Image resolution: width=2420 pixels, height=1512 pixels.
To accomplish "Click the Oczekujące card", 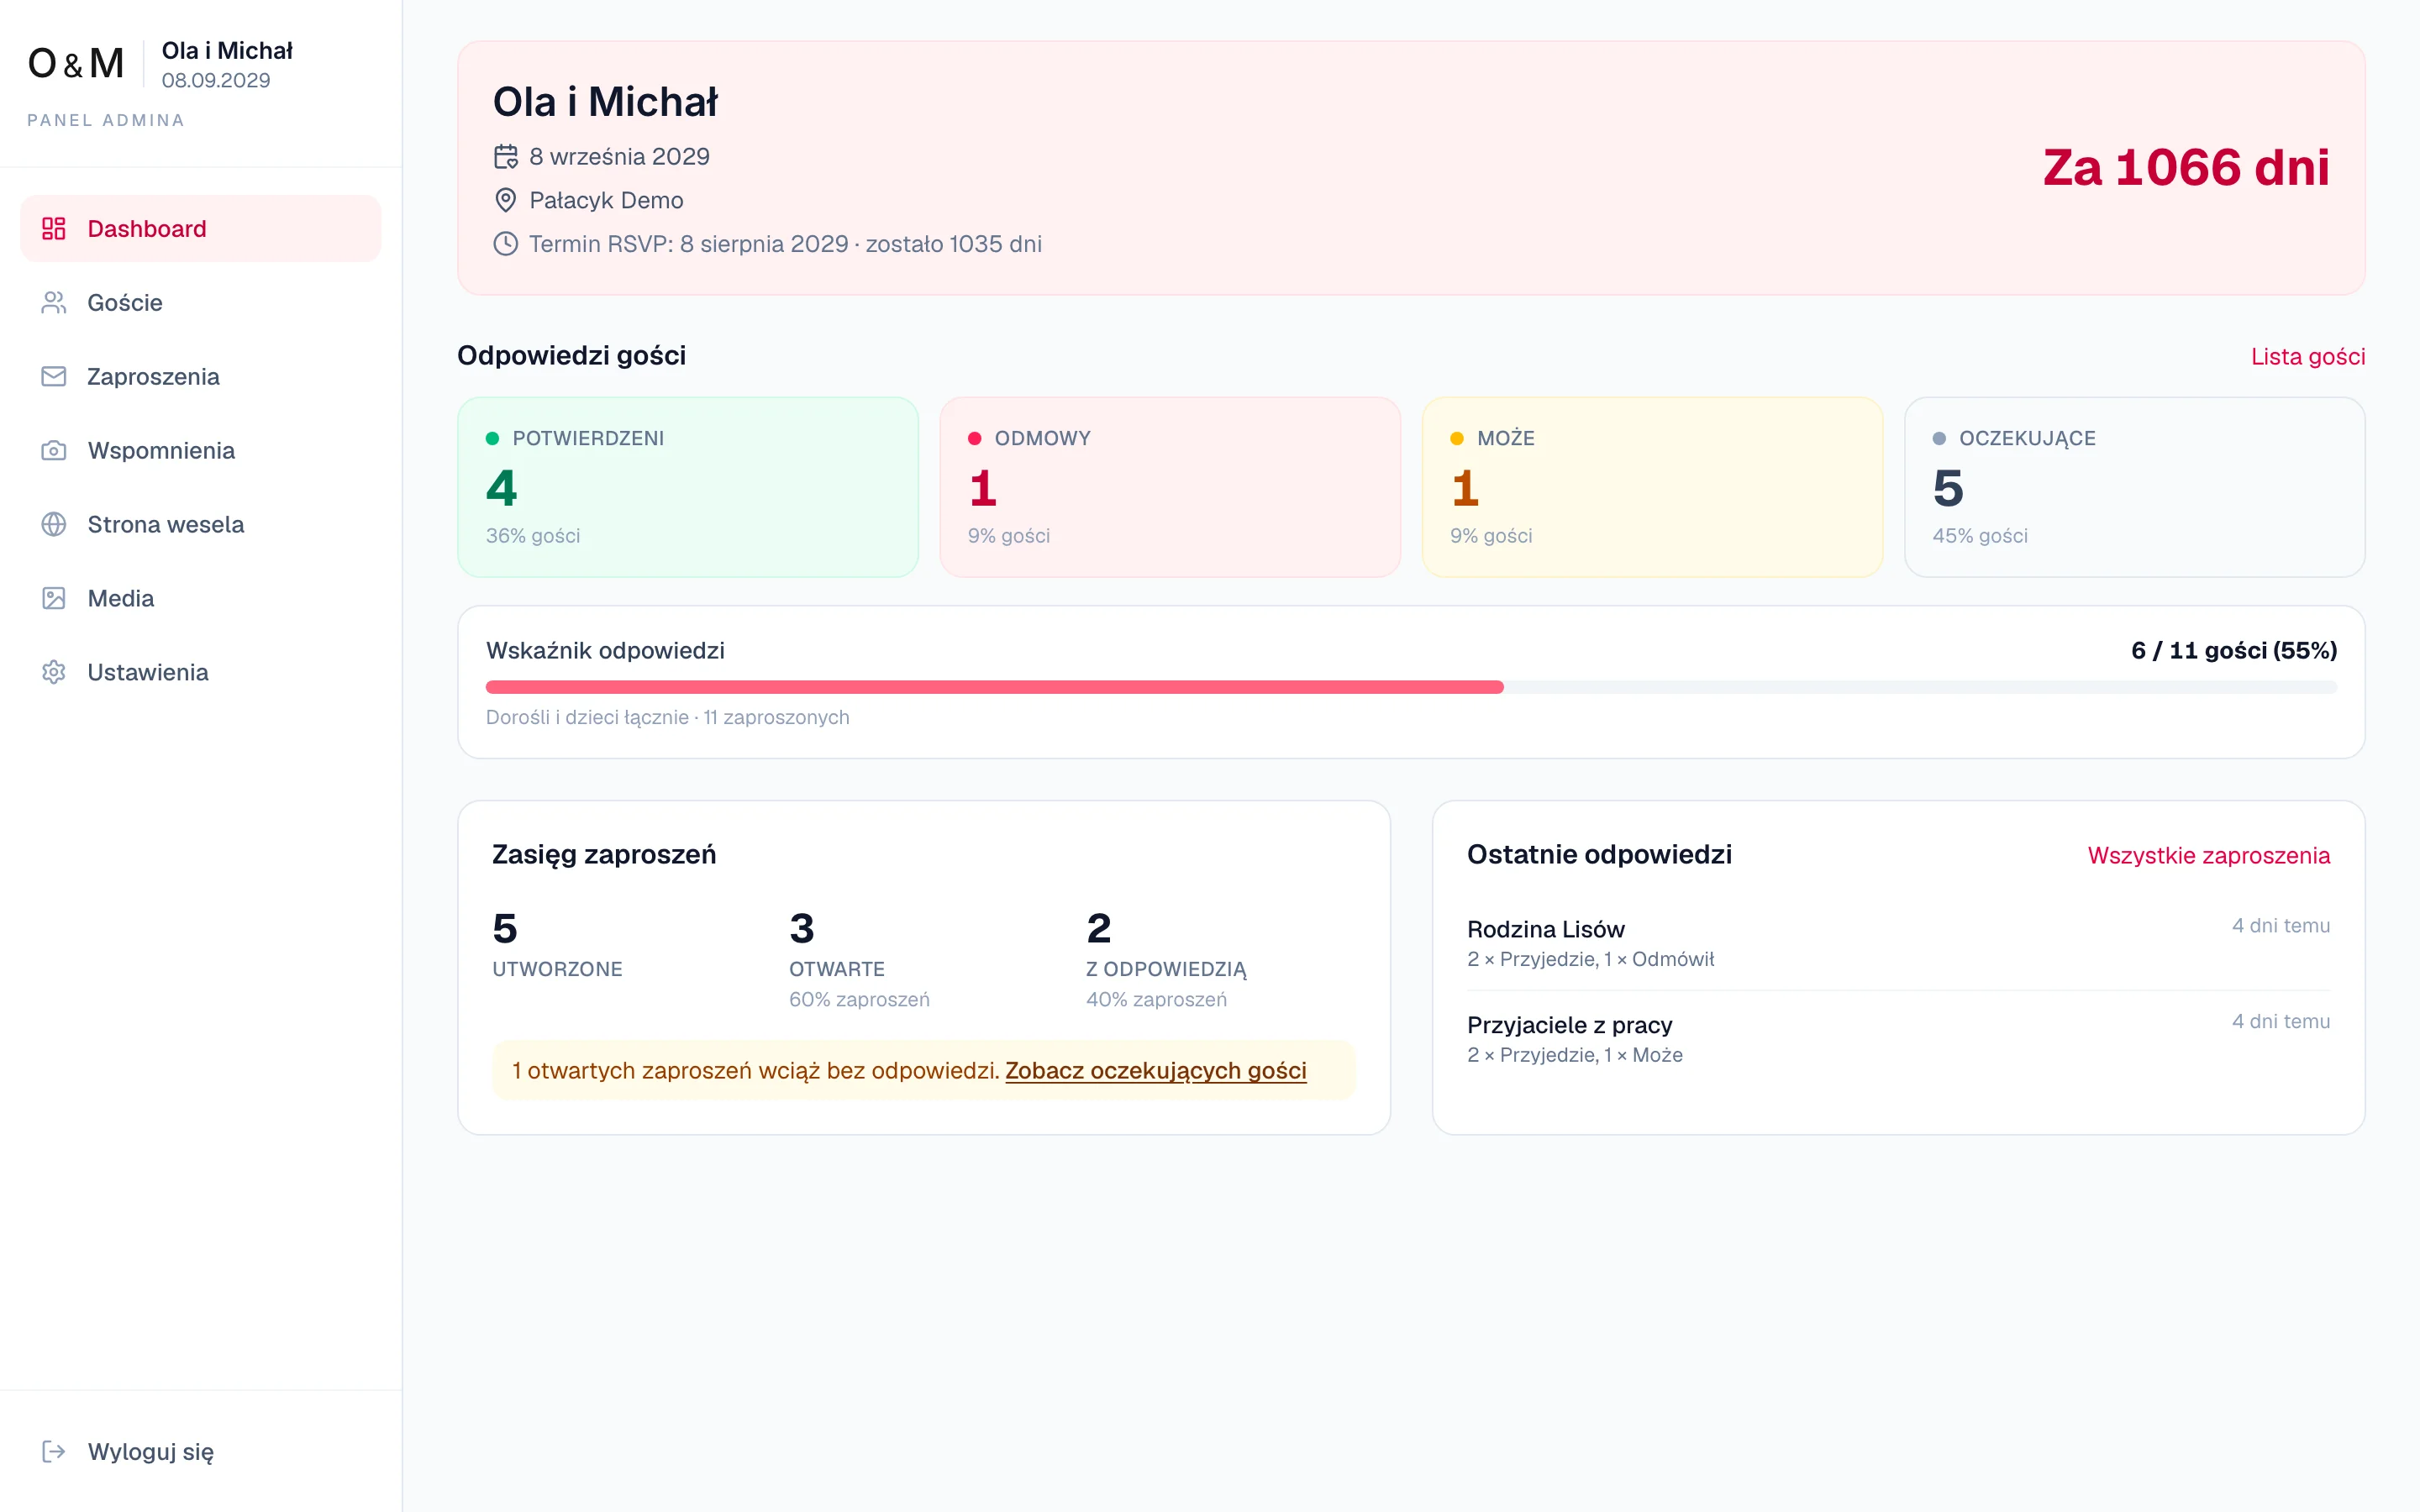I will click(x=2134, y=487).
